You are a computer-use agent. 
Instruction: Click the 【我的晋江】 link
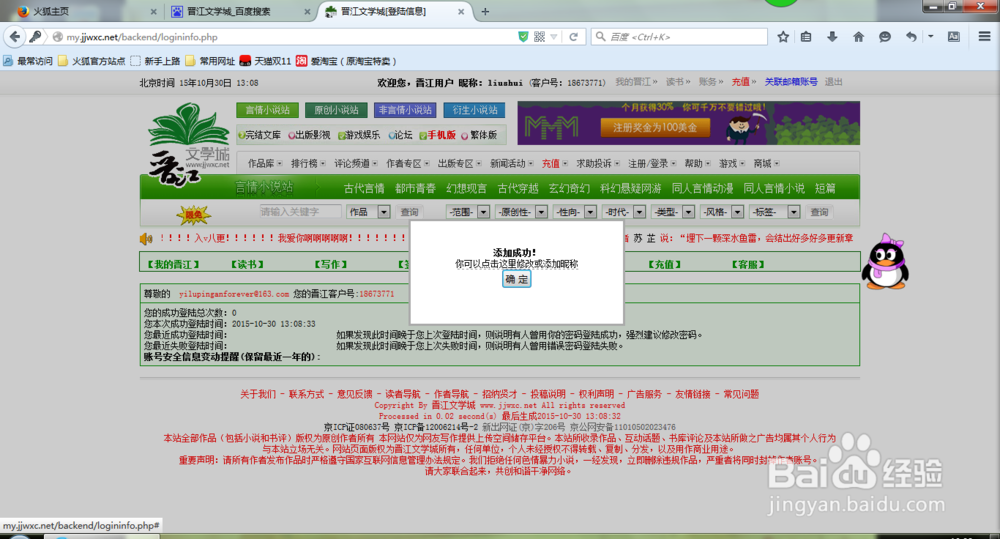click(x=173, y=264)
